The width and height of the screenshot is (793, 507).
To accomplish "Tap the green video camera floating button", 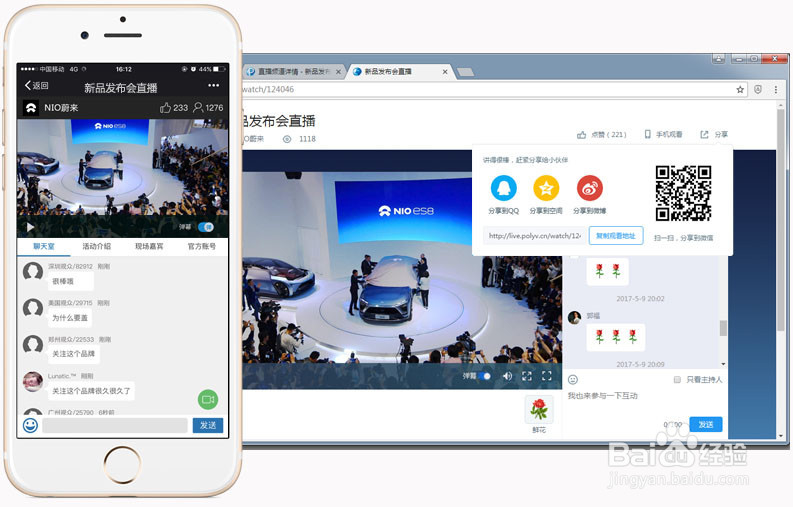I will [x=208, y=399].
